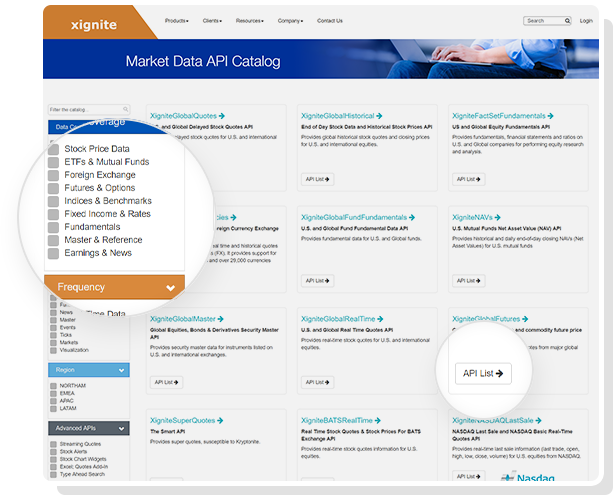Image resolution: width=613 pixels, height=495 pixels.
Task: Open the Resources menu
Action: point(249,21)
